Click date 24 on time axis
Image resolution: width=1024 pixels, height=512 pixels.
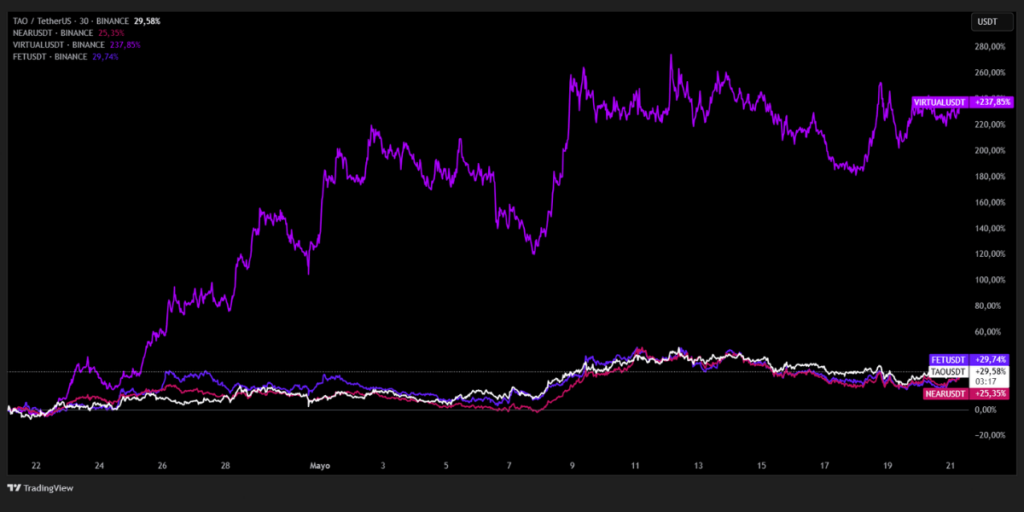click(x=99, y=466)
